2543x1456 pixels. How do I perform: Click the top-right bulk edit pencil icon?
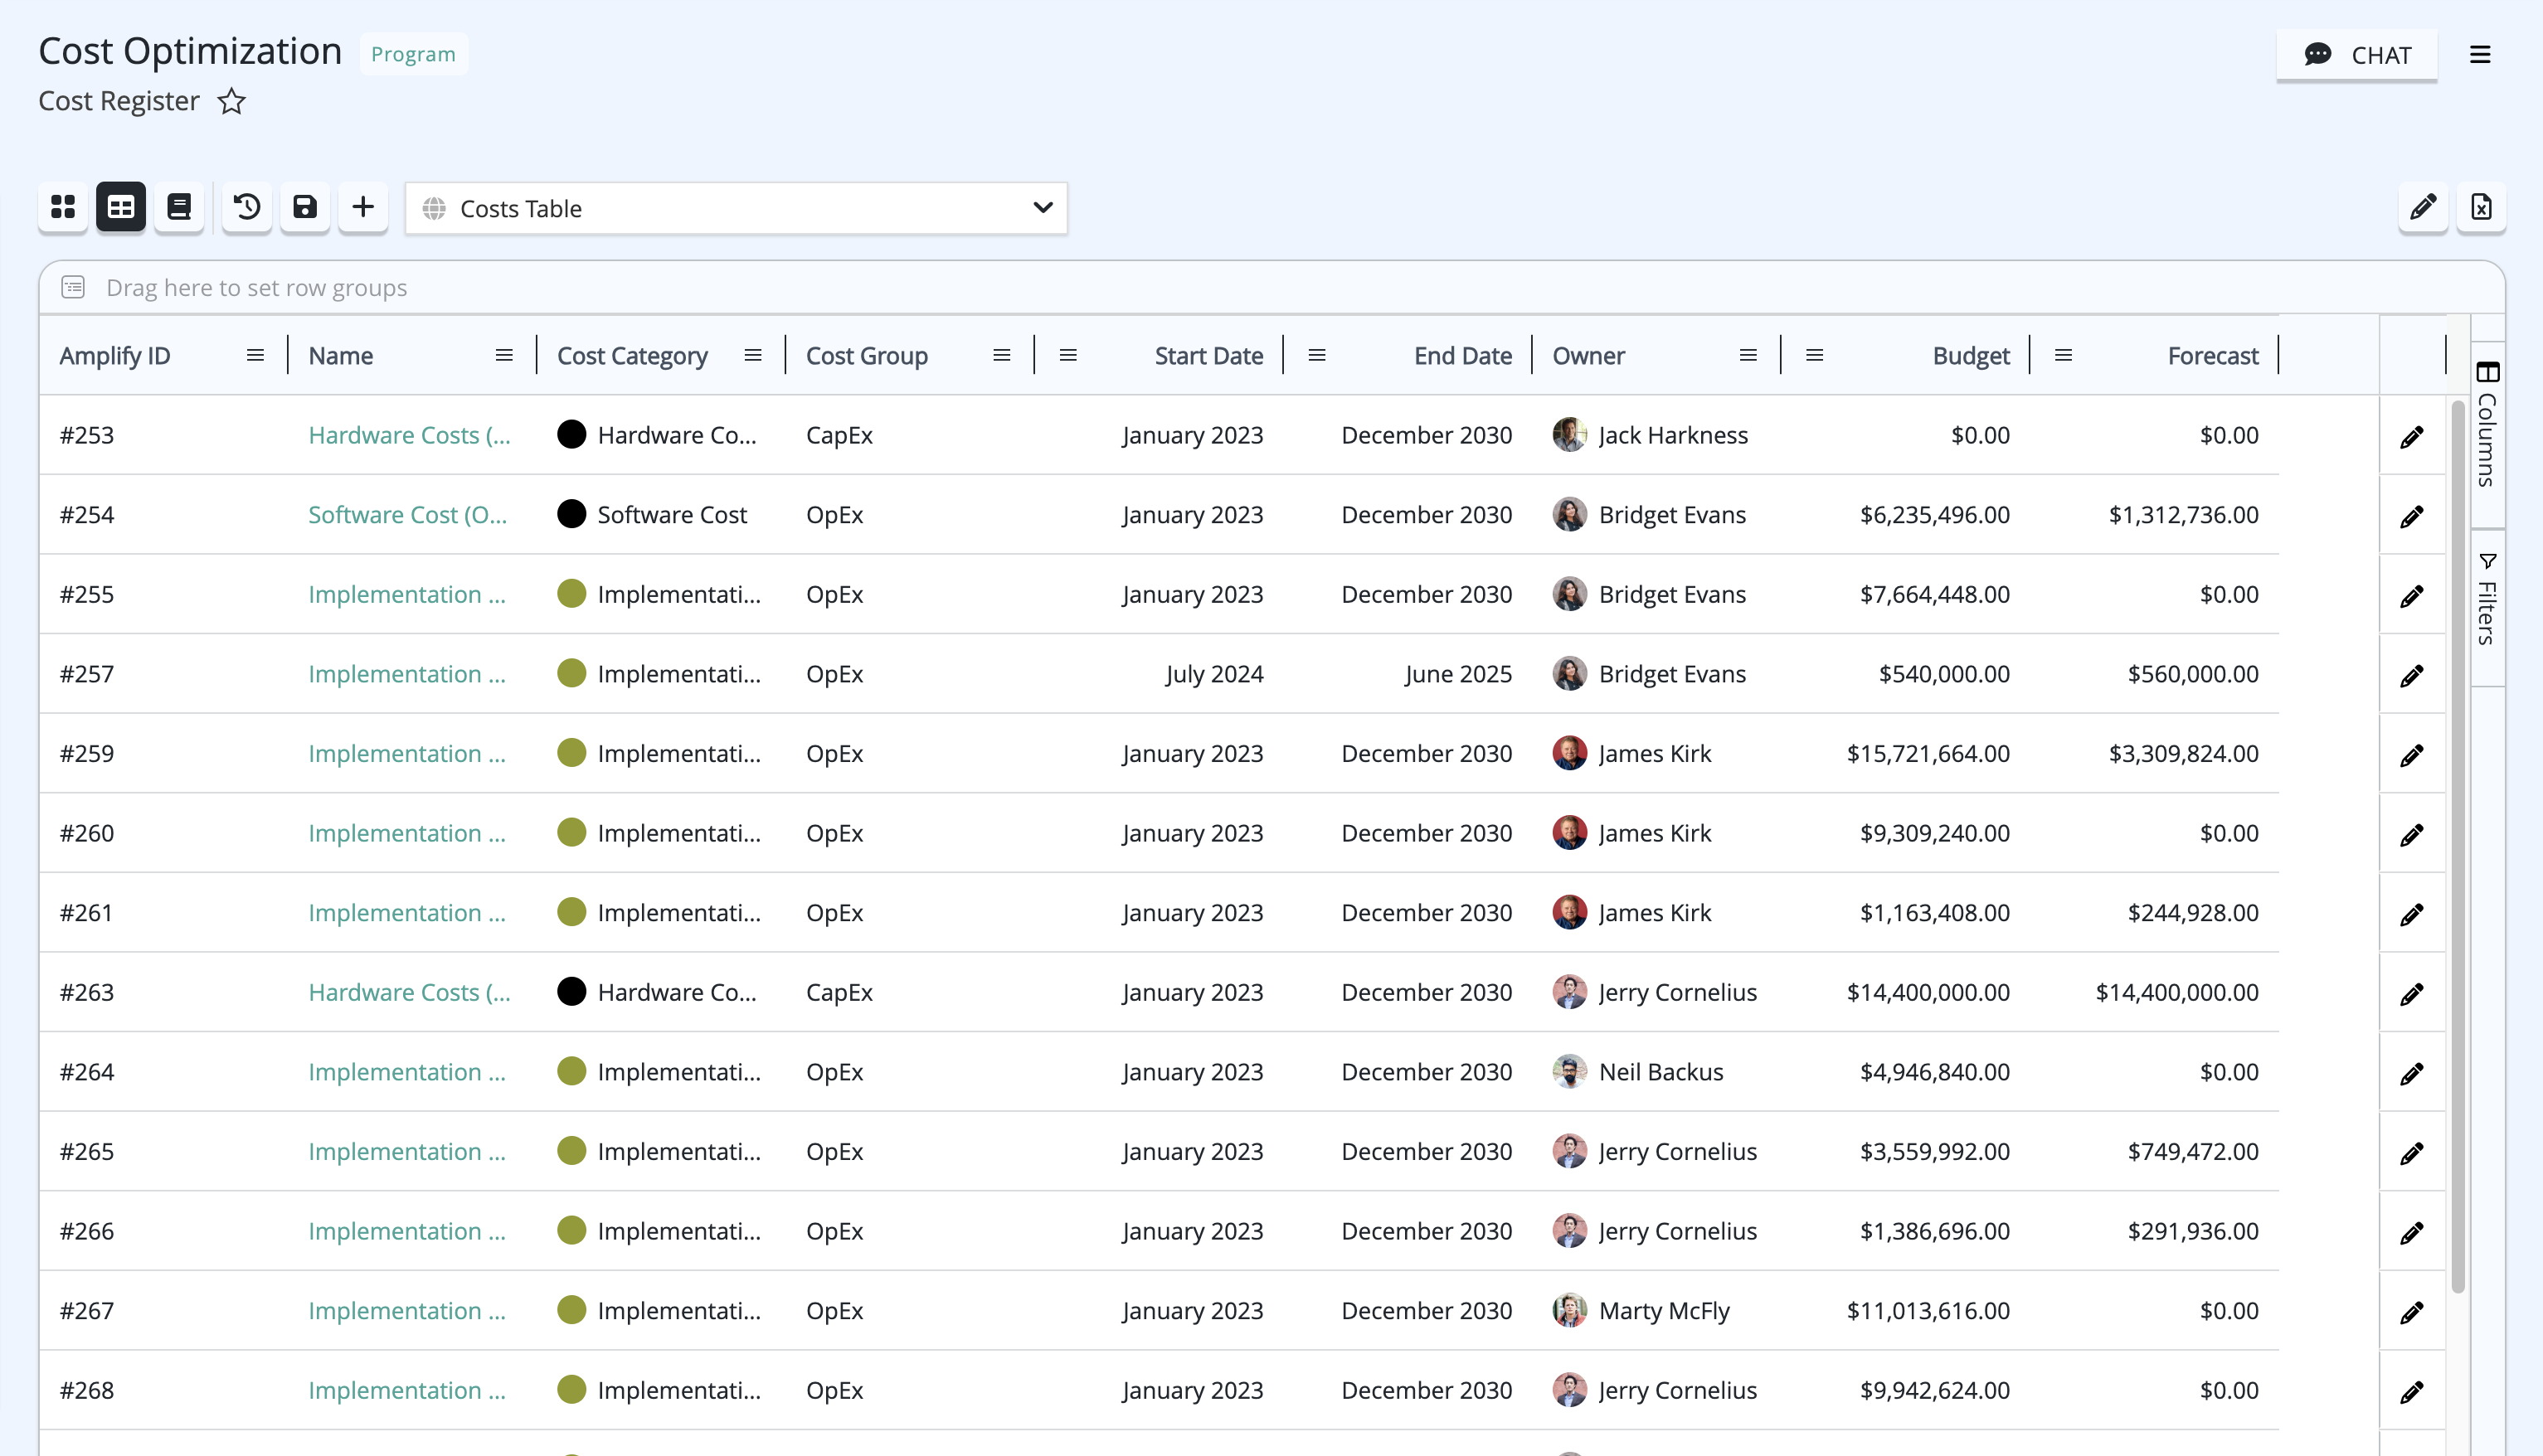point(2423,207)
